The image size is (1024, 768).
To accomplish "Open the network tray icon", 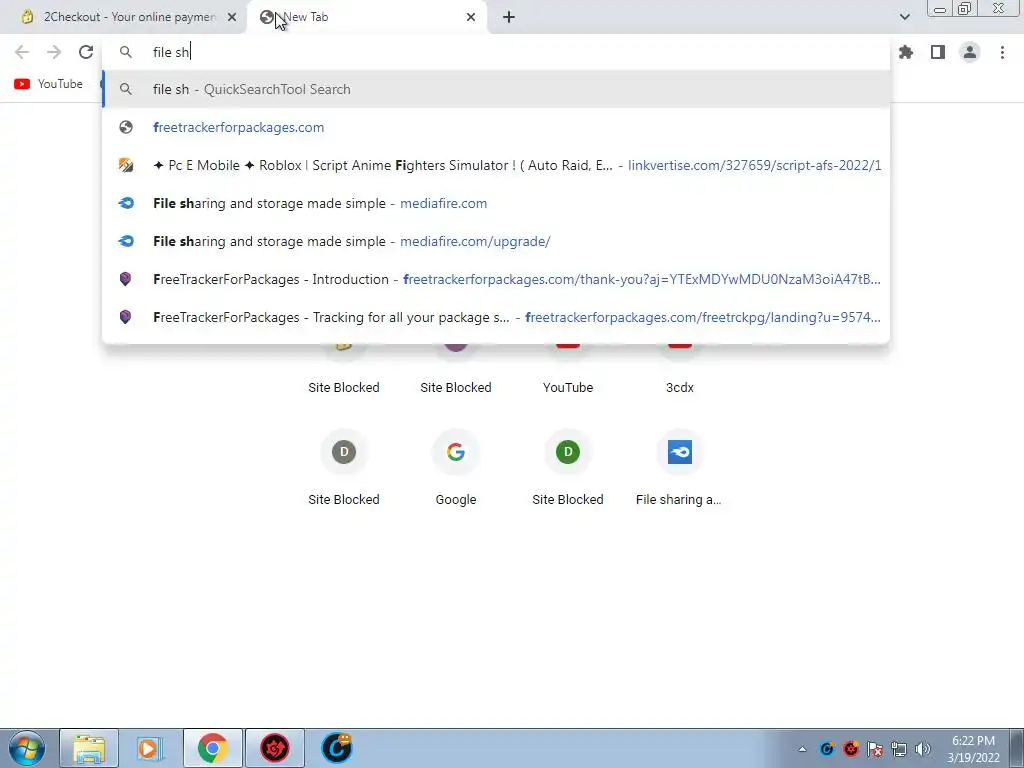I will [x=899, y=749].
